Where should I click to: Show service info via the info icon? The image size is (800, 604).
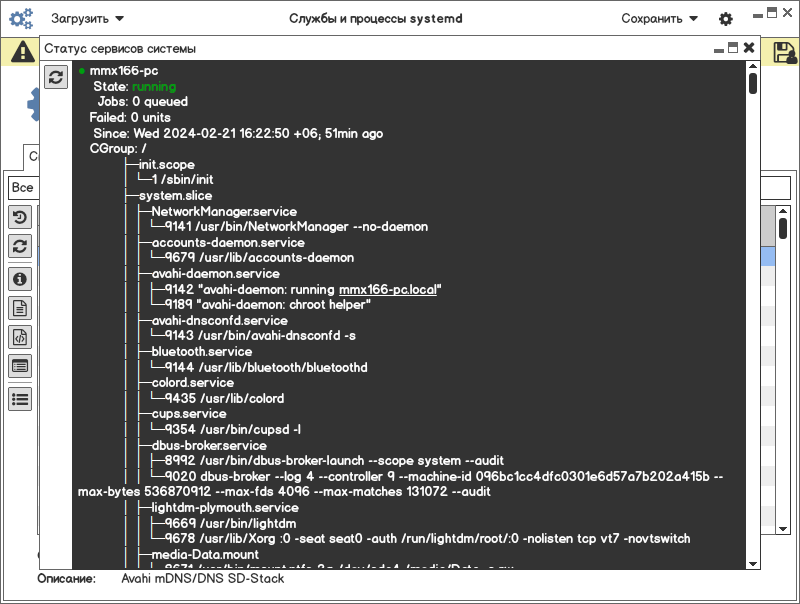coord(20,279)
